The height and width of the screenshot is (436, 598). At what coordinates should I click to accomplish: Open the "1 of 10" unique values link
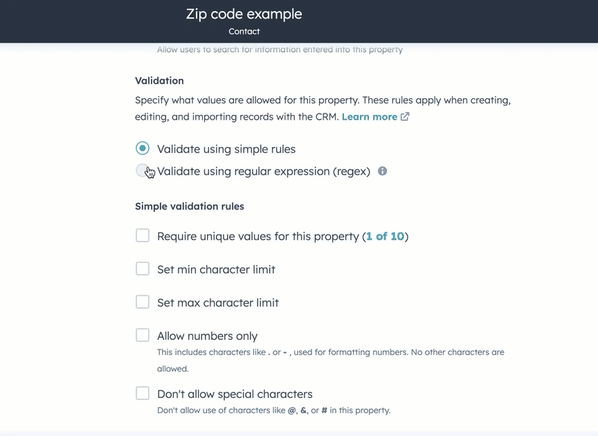pyautogui.click(x=385, y=236)
